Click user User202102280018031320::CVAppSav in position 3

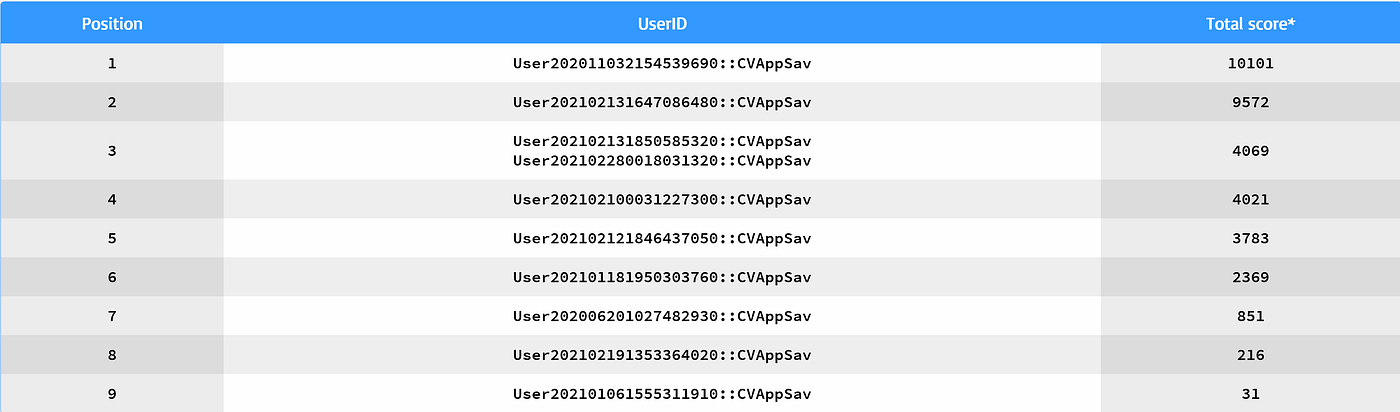click(662, 161)
